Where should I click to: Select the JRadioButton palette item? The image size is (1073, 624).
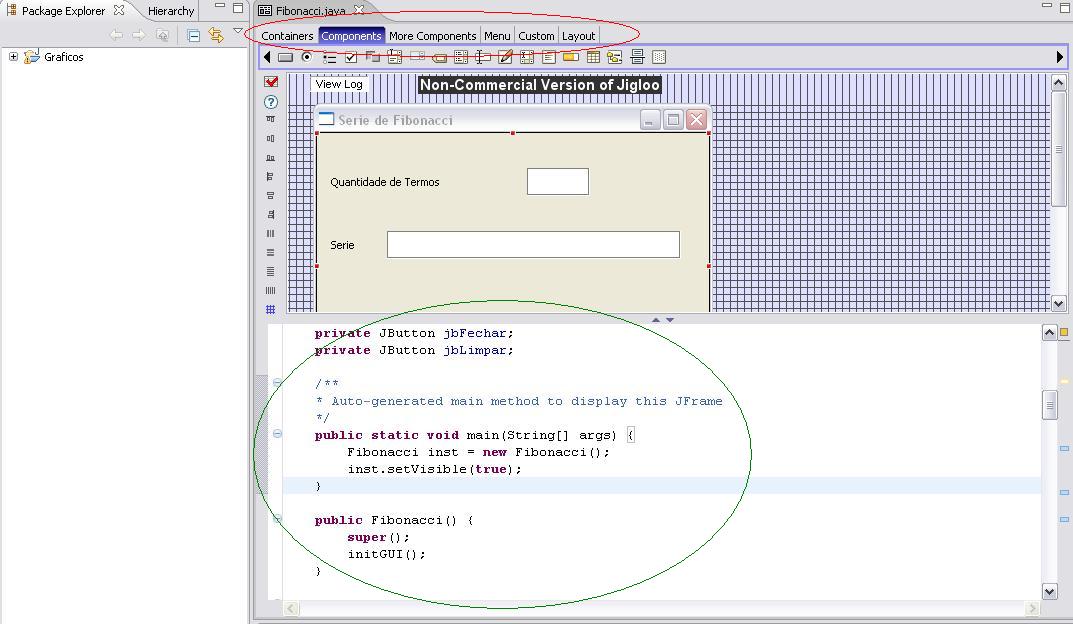coord(307,58)
